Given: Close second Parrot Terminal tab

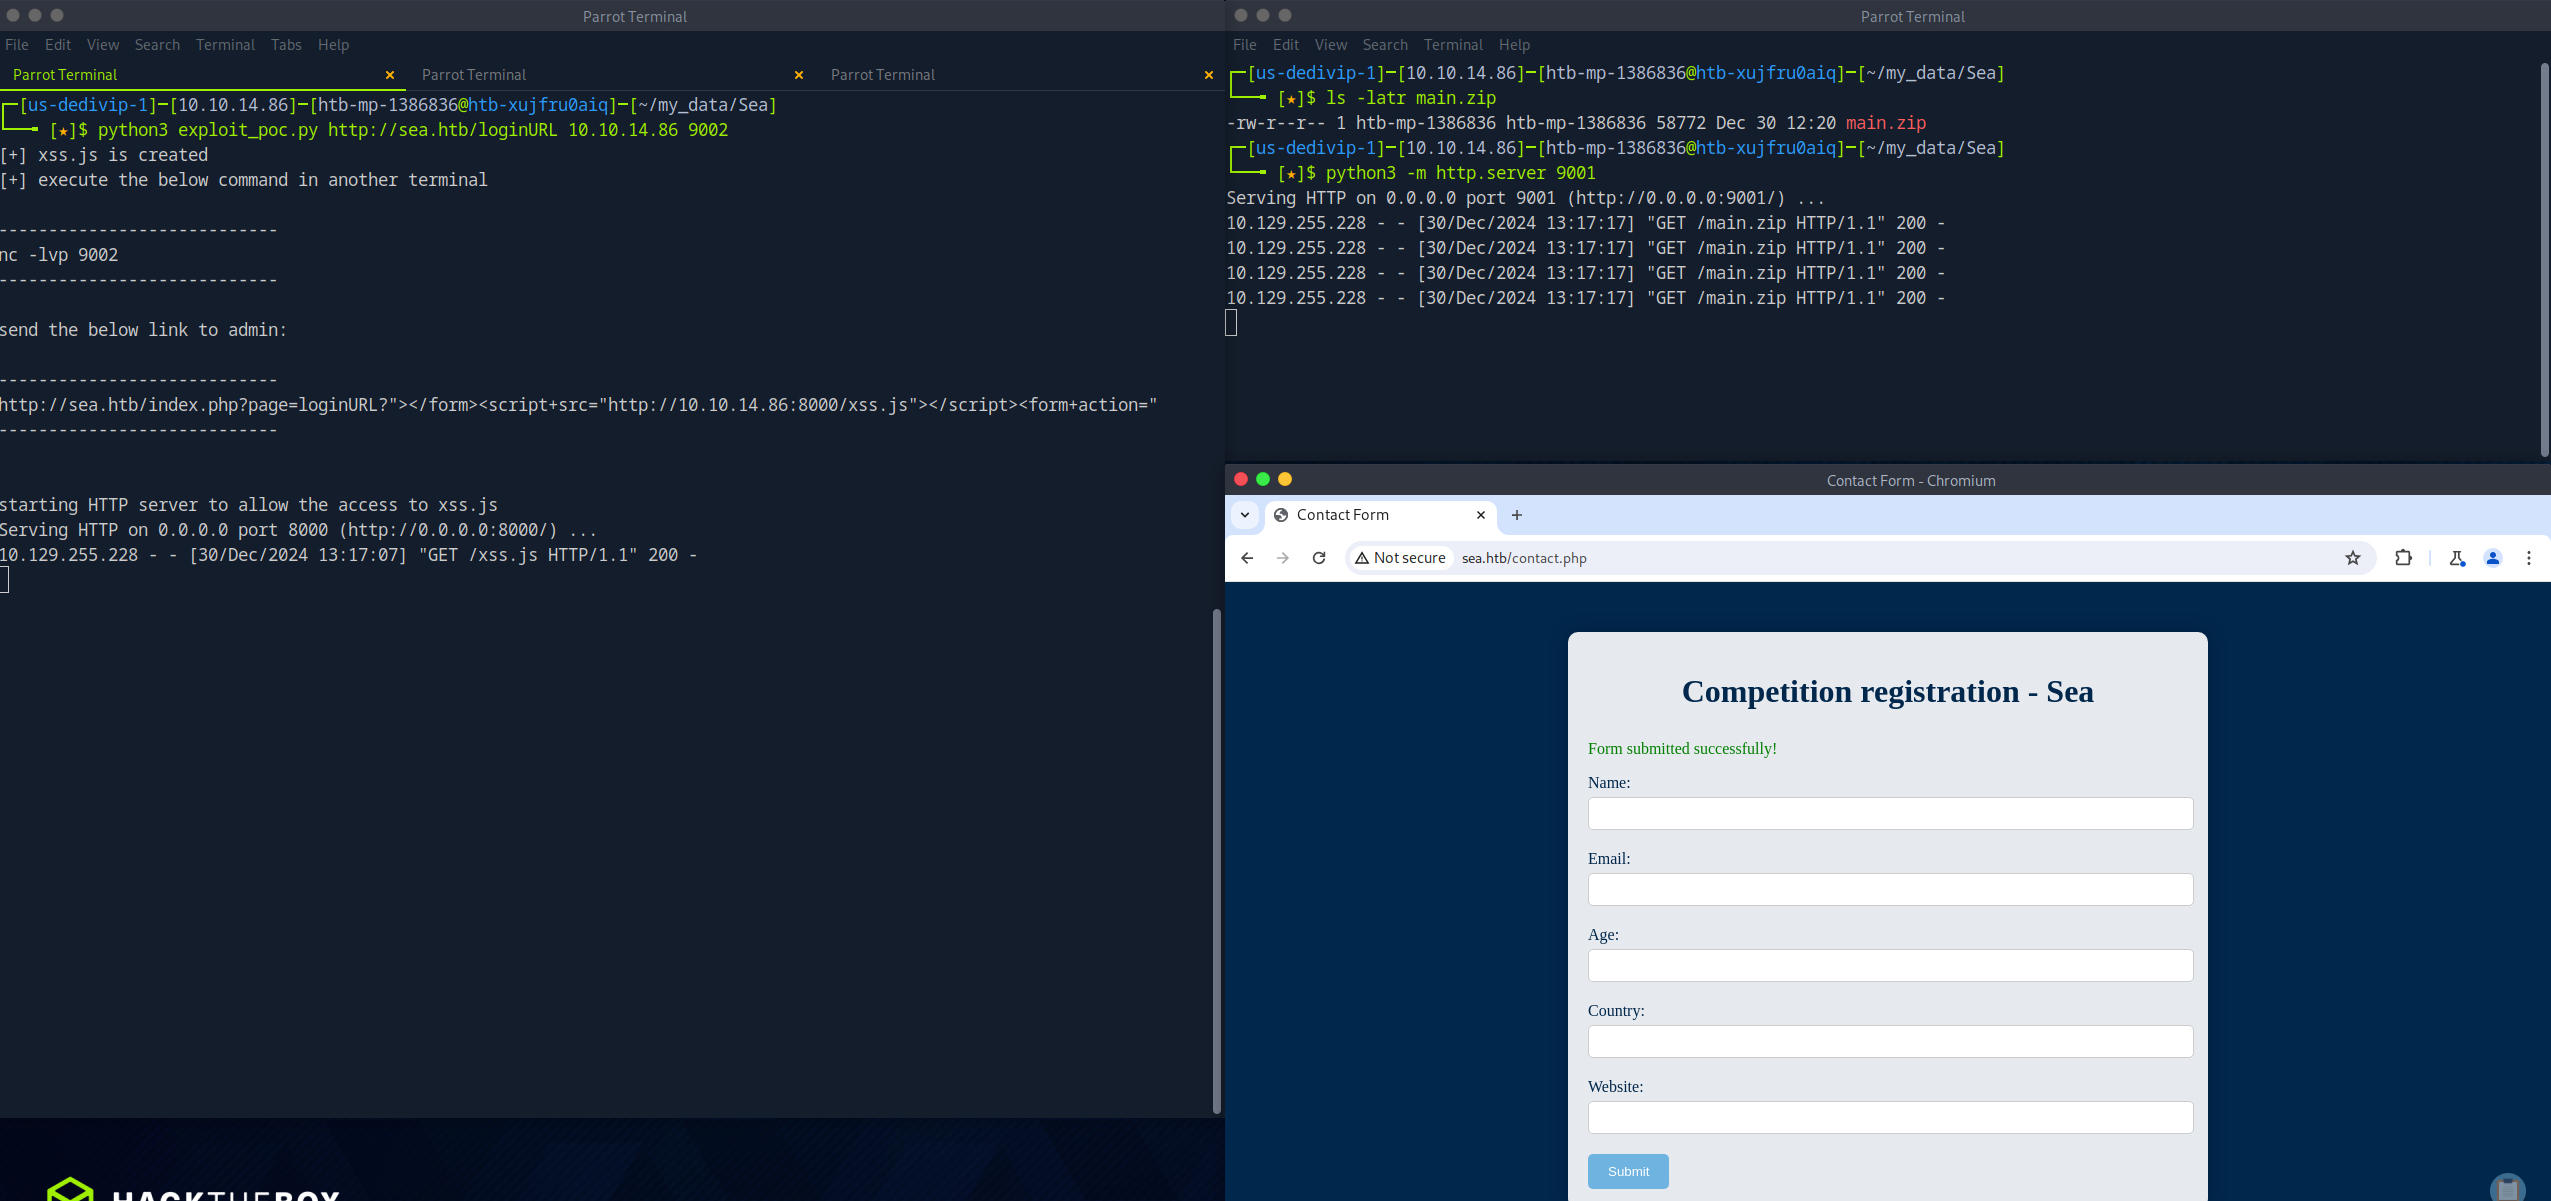Looking at the screenshot, I should coord(799,75).
